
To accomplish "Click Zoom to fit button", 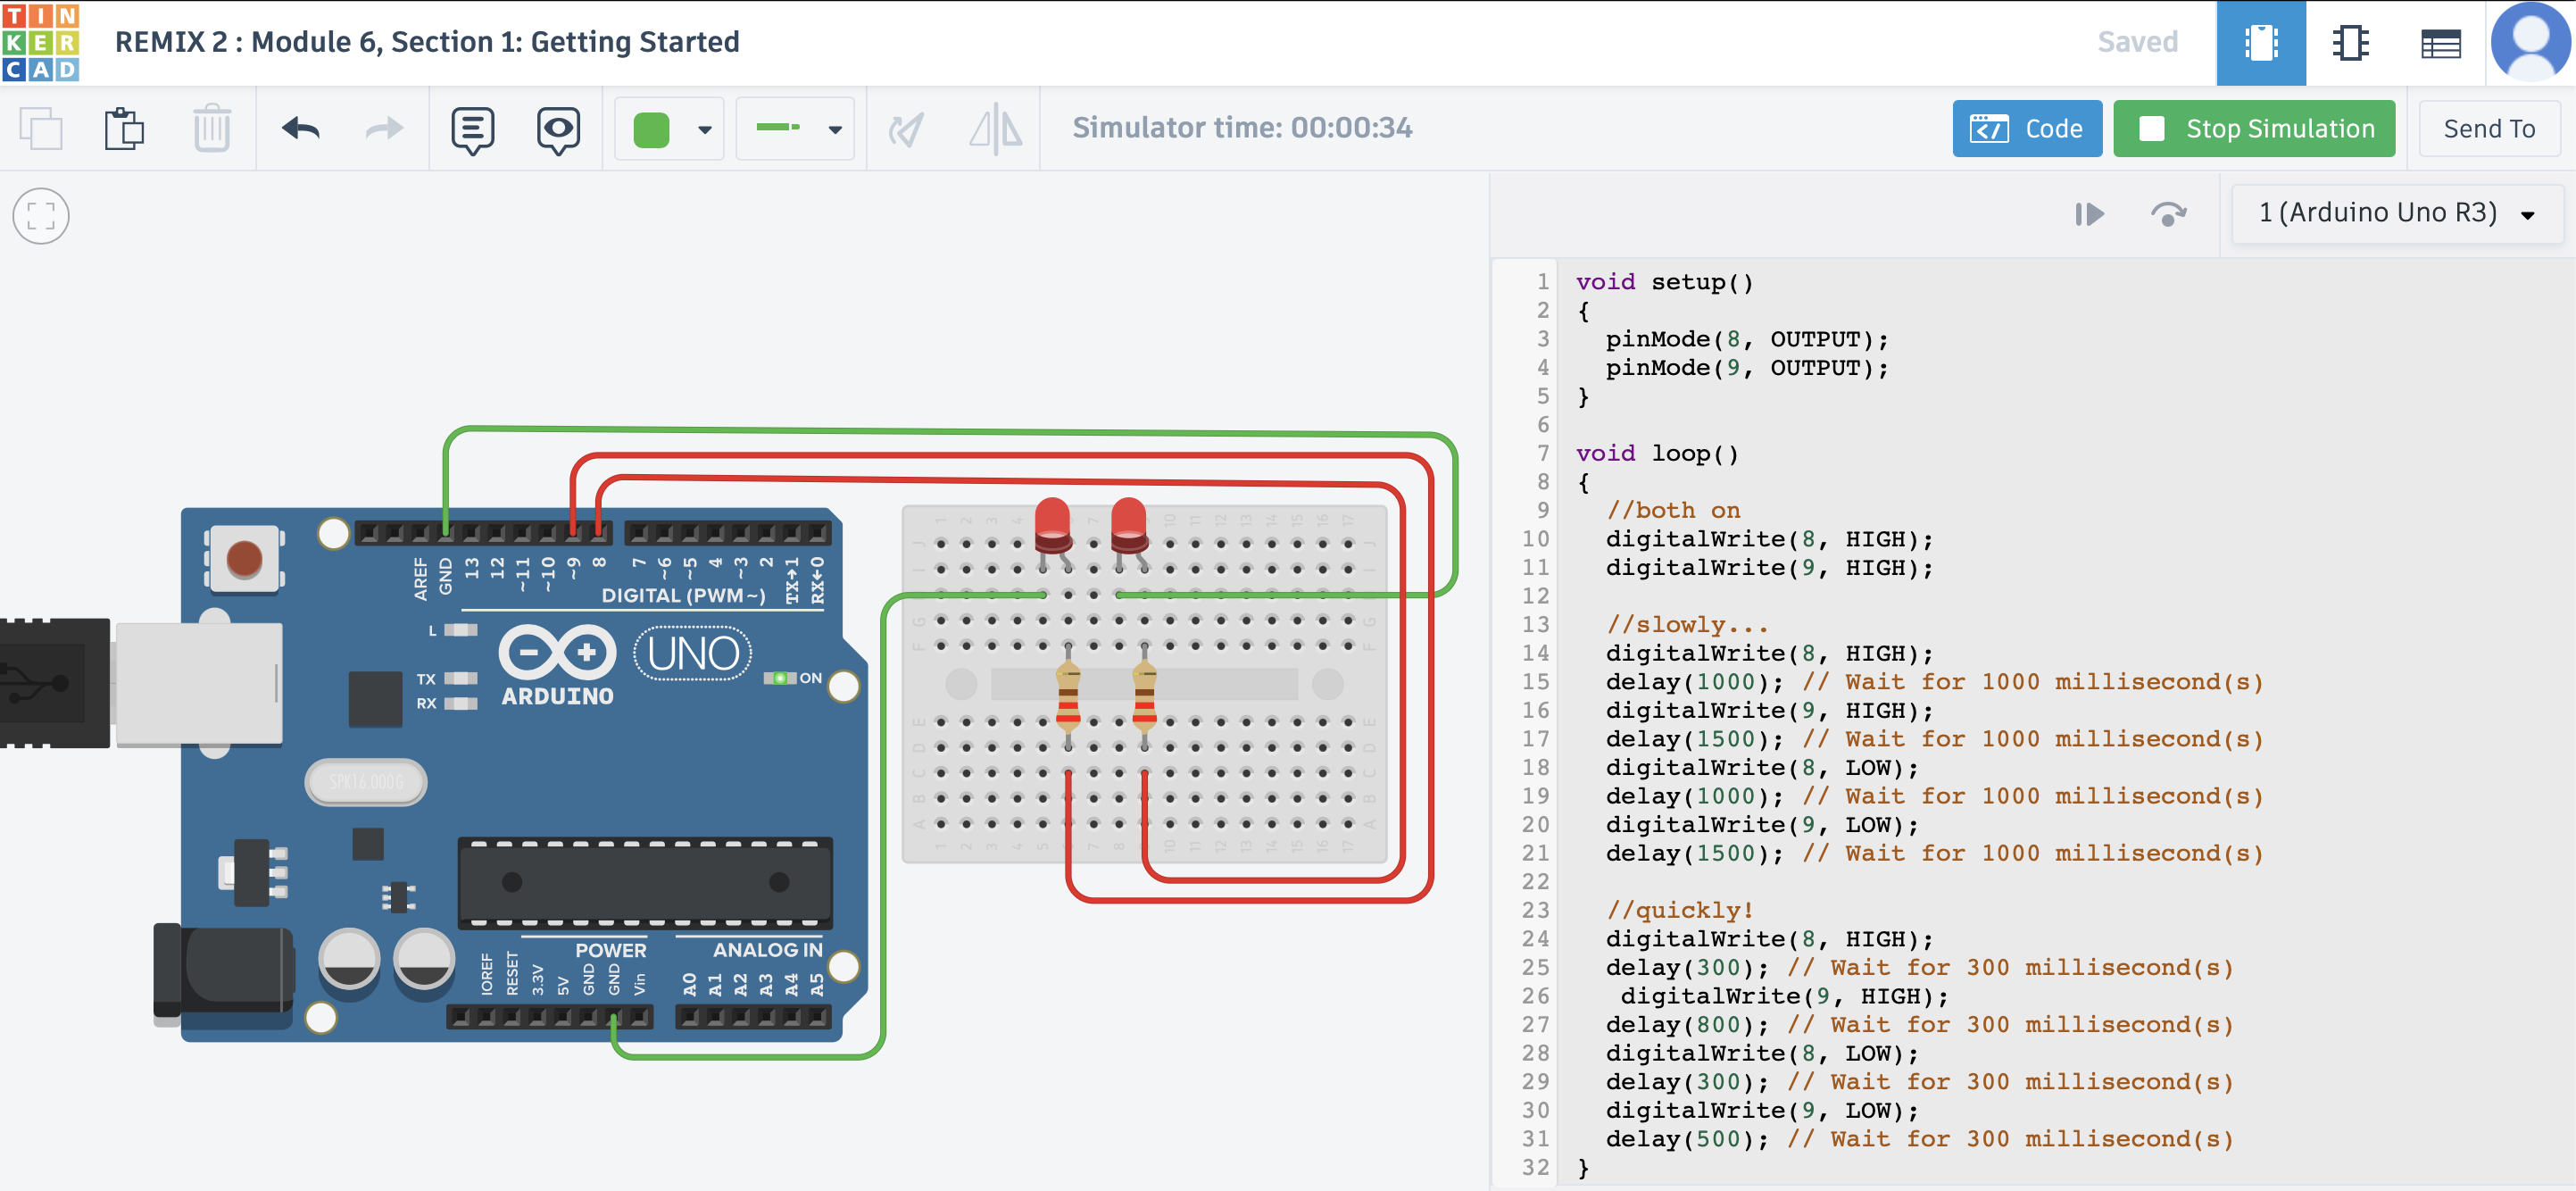I will pos(41,216).
